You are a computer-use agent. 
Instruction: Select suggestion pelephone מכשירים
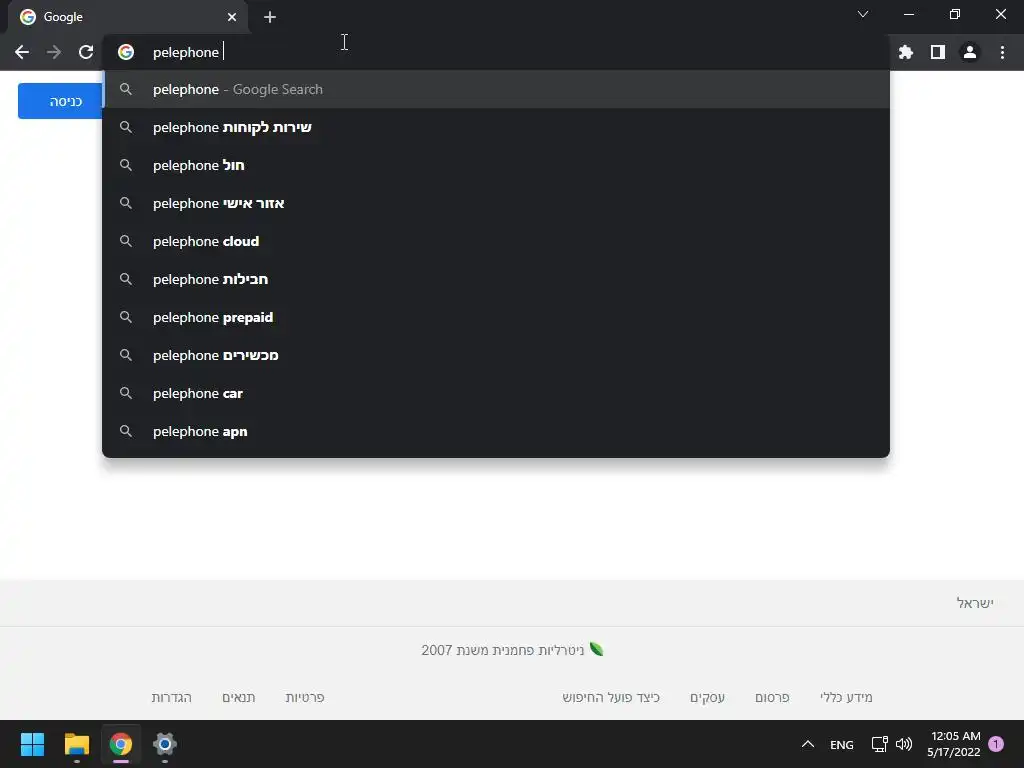[496, 355]
